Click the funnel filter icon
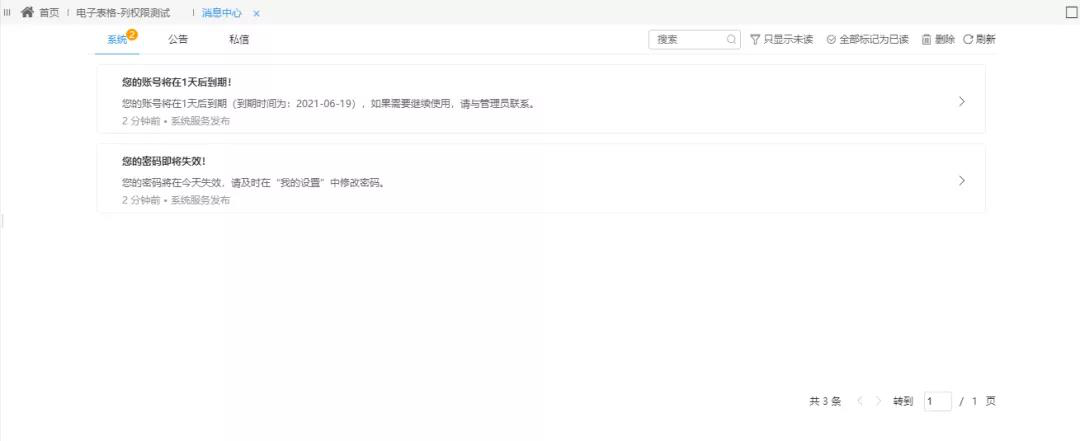This screenshot has height=441, width=1080. point(755,39)
